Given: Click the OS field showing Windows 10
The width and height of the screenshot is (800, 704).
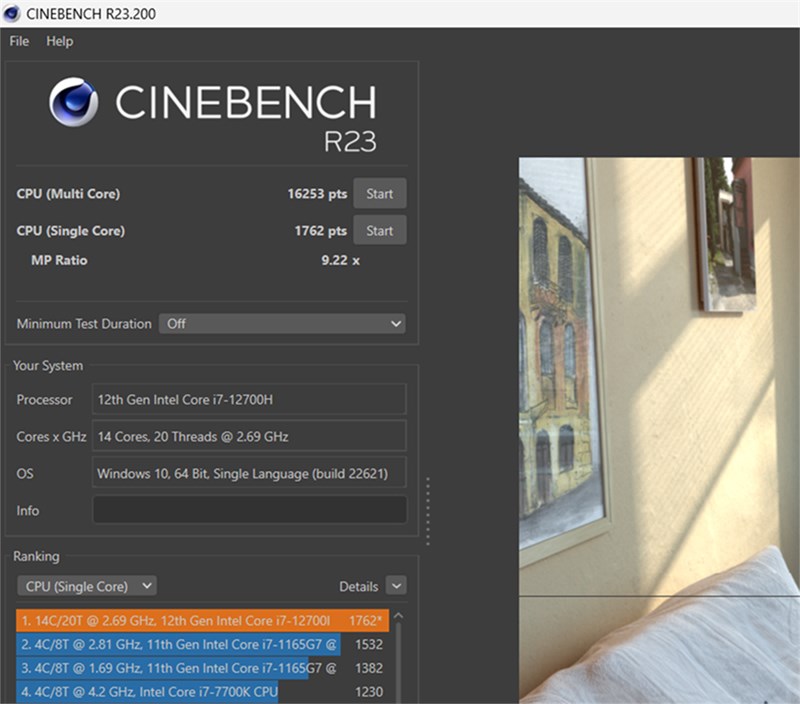Looking at the screenshot, I should pos(249,473).
